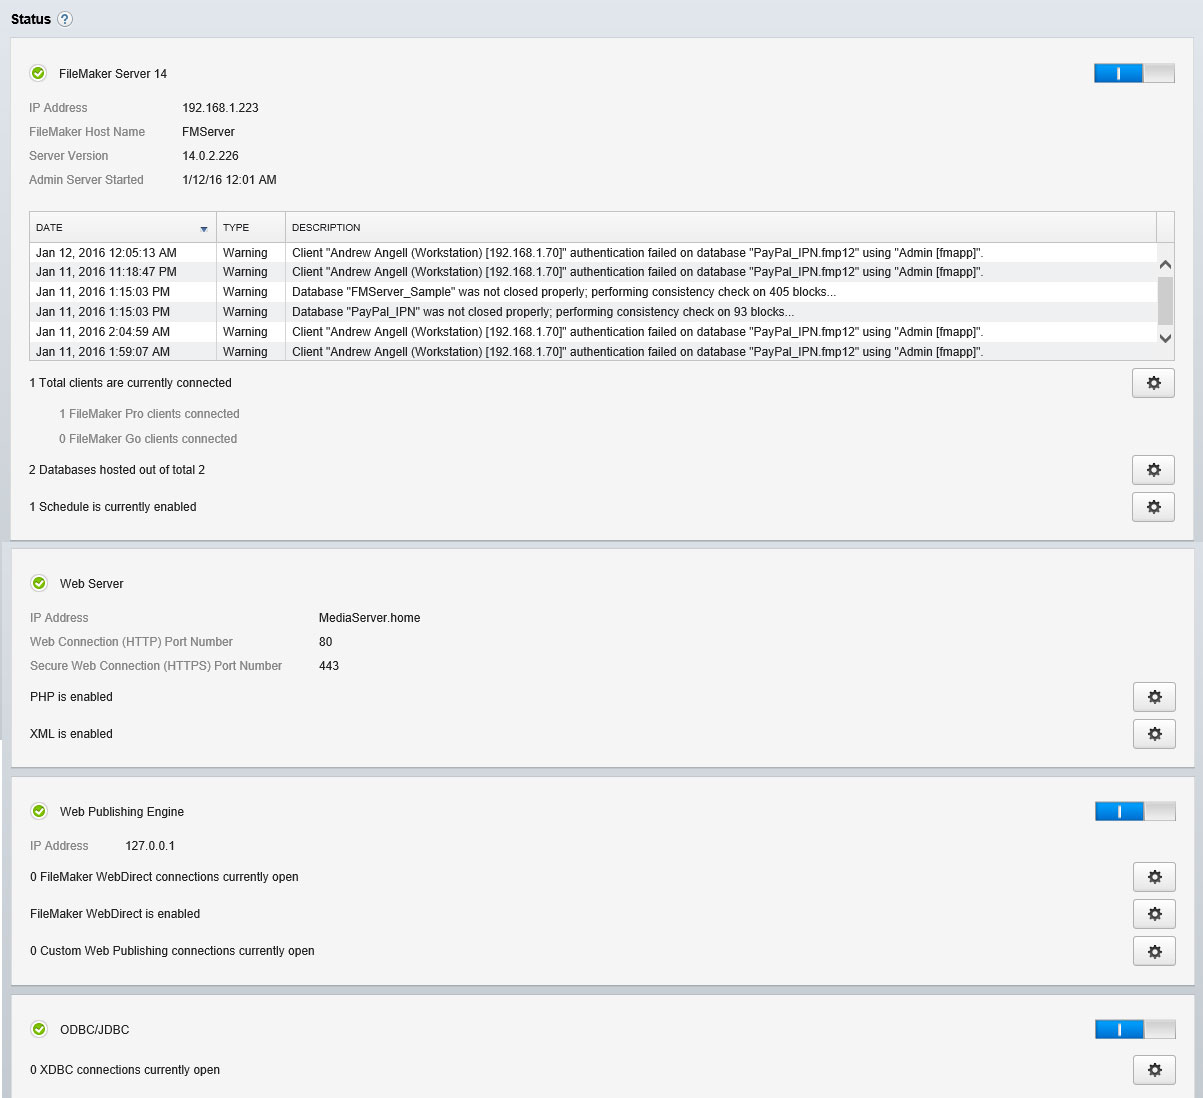Viewport: 1203px width, 1098px height.
Task: Select the FMServer_Sample consistency check log entry
Action: 563,292
